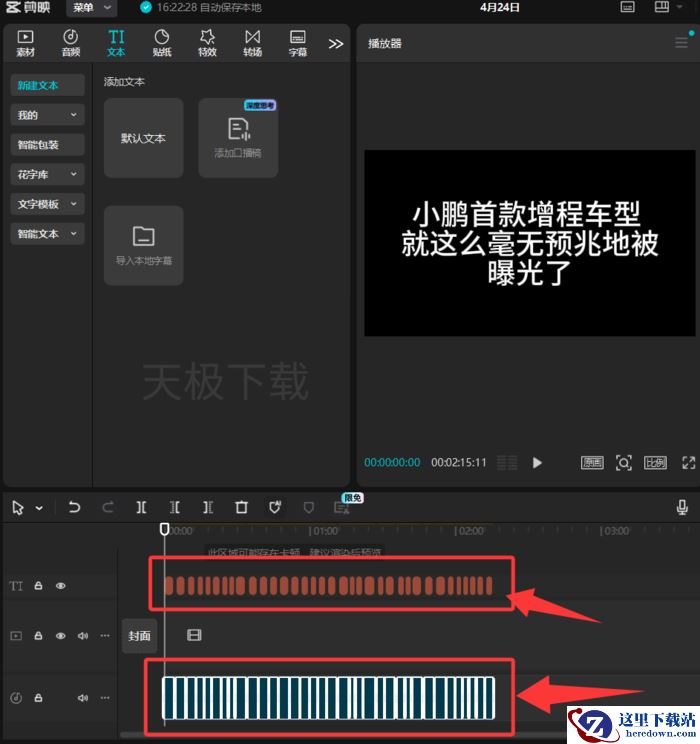Enter fullscreen preview
The image size is (700, 744).
click(689, 463)
